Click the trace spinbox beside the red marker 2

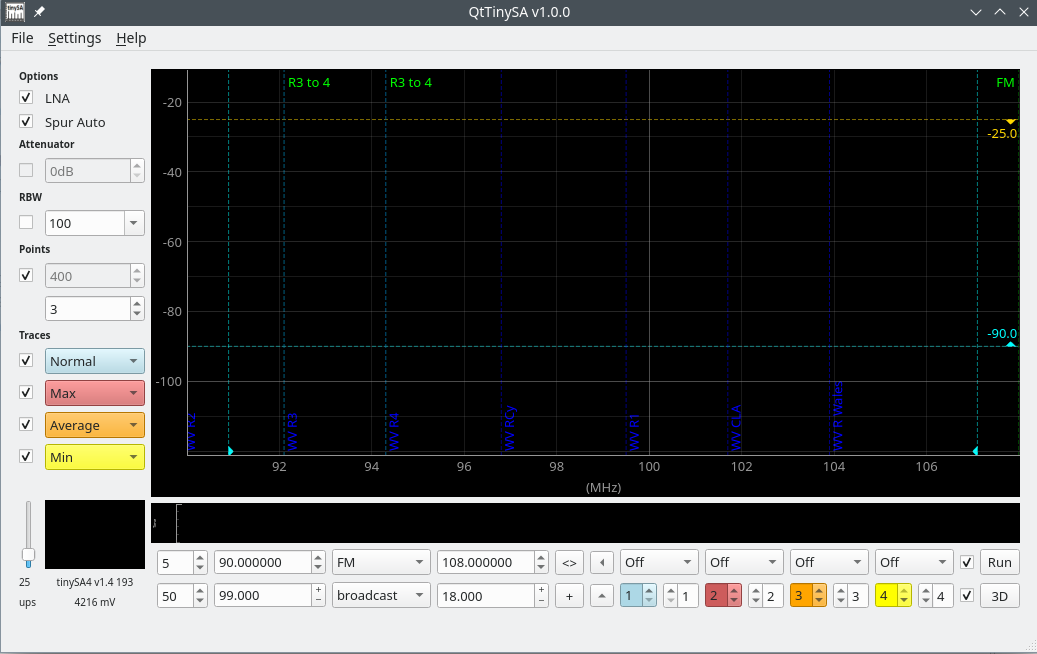766,596
